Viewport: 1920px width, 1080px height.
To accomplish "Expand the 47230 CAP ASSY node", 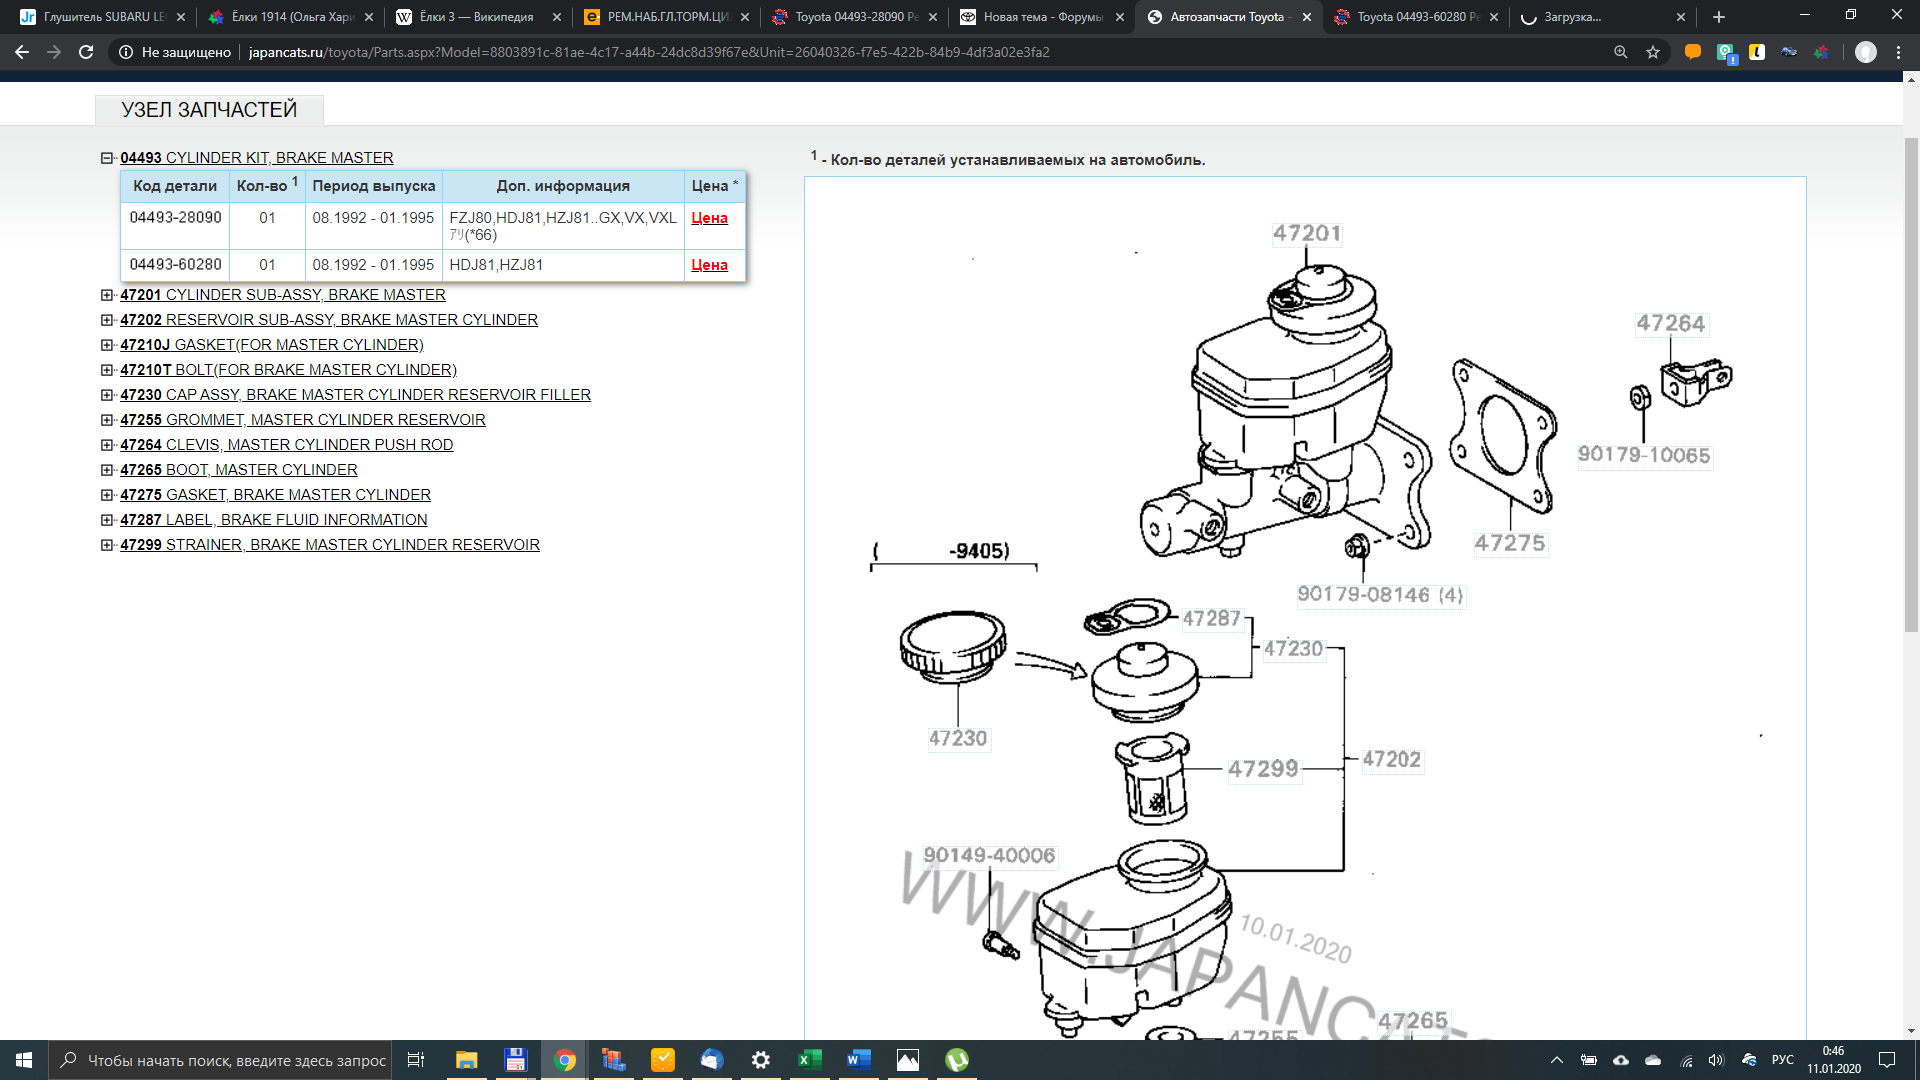I will (107, 395).
